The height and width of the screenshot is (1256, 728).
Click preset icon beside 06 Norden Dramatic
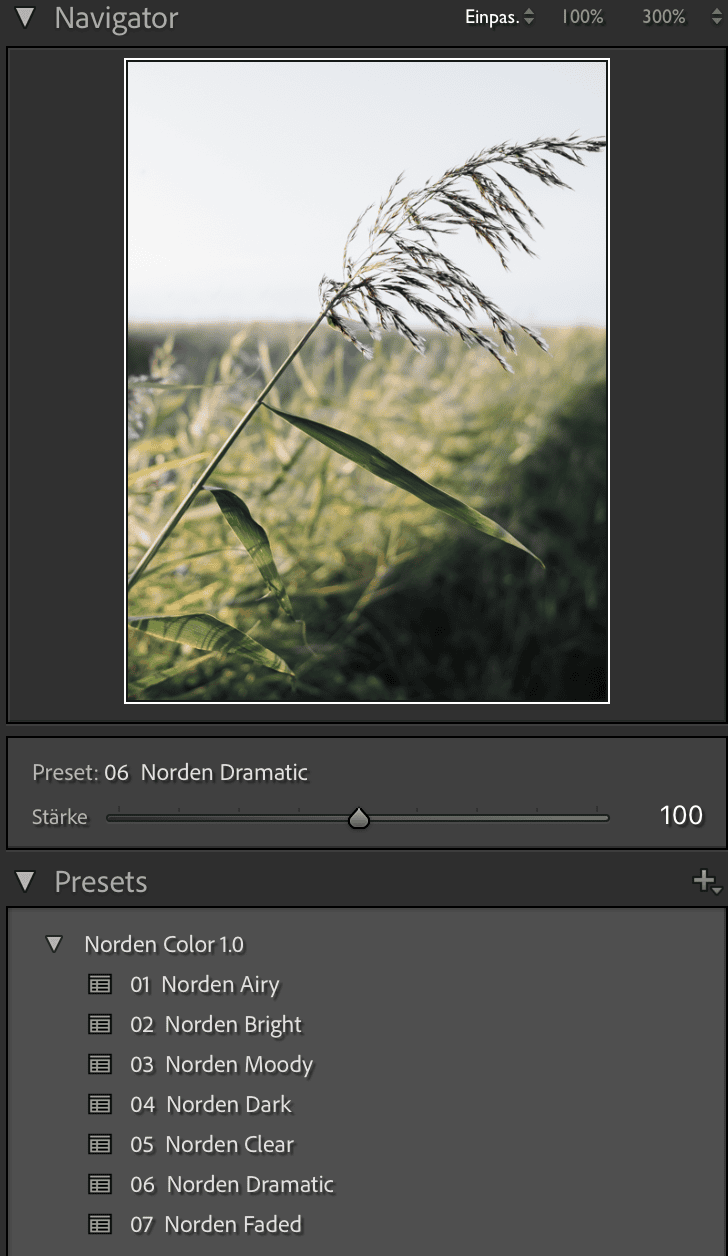[x=100, y=1184]
